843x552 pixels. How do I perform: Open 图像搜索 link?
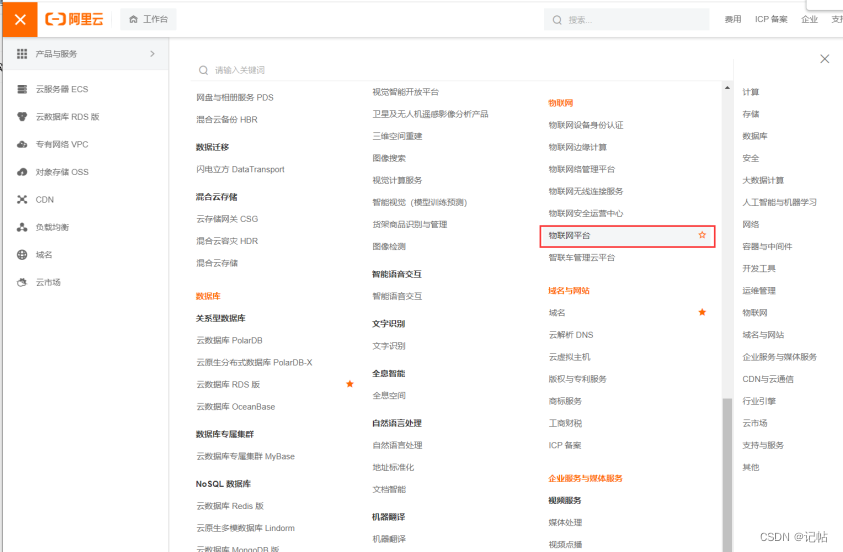point(389,158)
